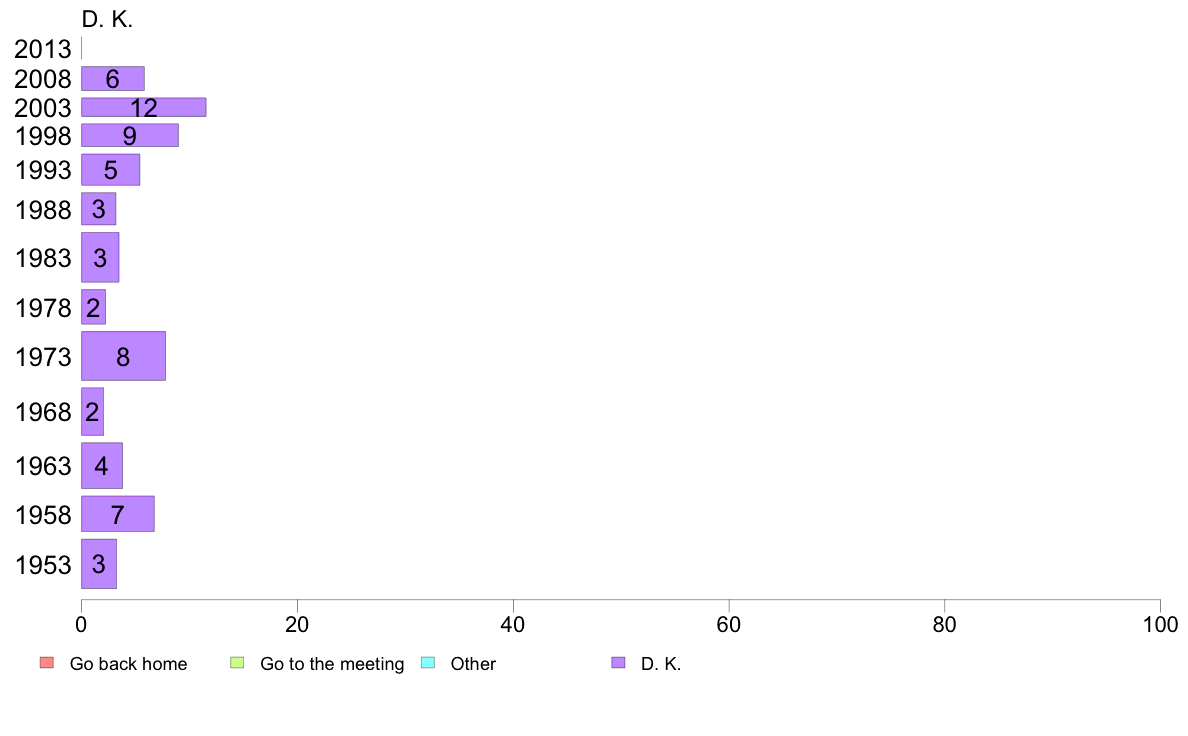Click the red Go back home legend swatch
The image size is (1188, 736).
pyautogui.click(x=47, y=662)
